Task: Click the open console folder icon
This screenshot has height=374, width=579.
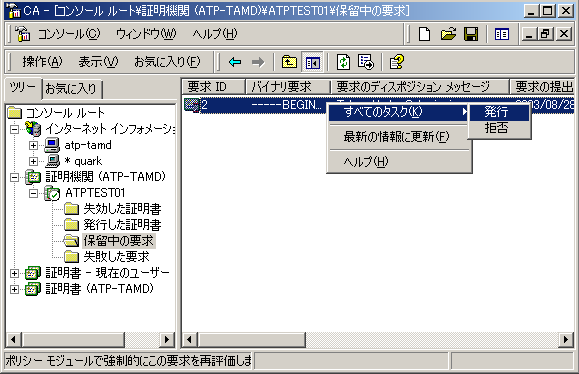Action: (448, 34)
